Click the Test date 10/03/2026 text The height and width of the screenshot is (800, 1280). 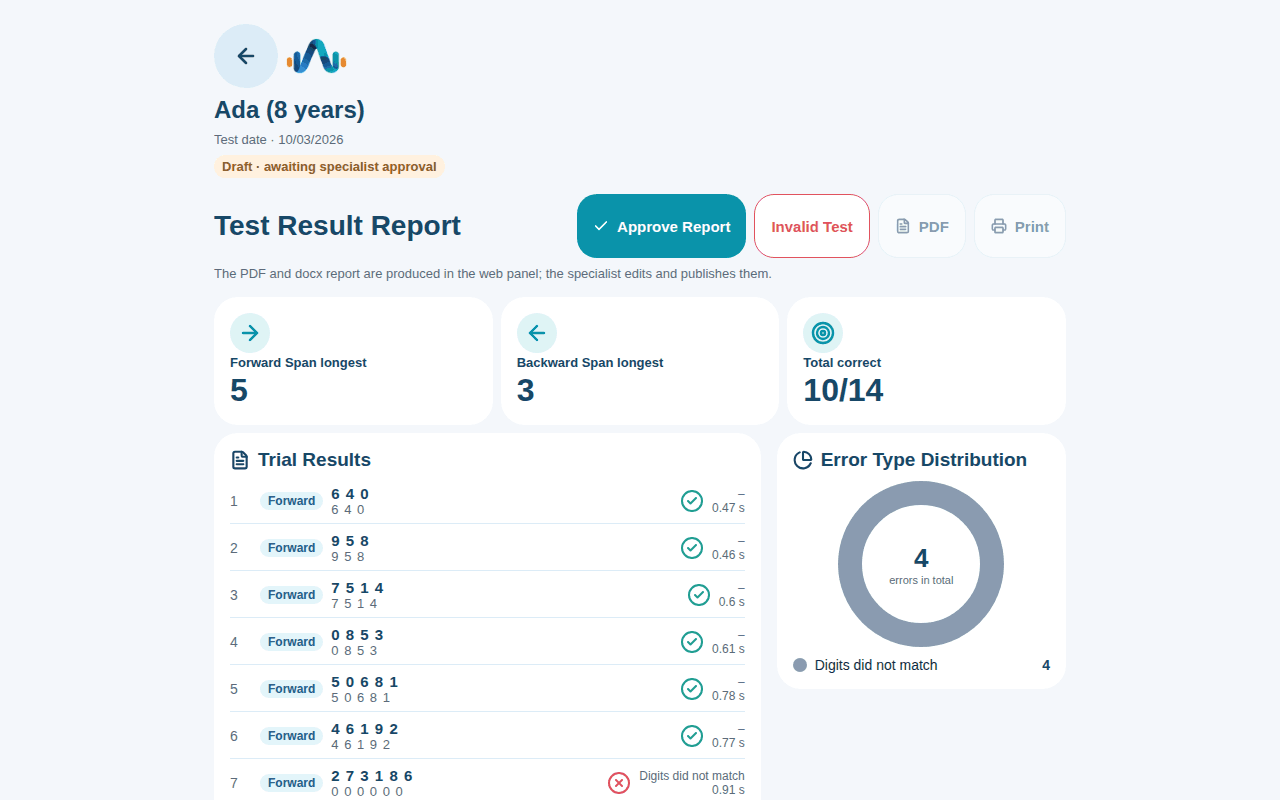pos(279,140)
